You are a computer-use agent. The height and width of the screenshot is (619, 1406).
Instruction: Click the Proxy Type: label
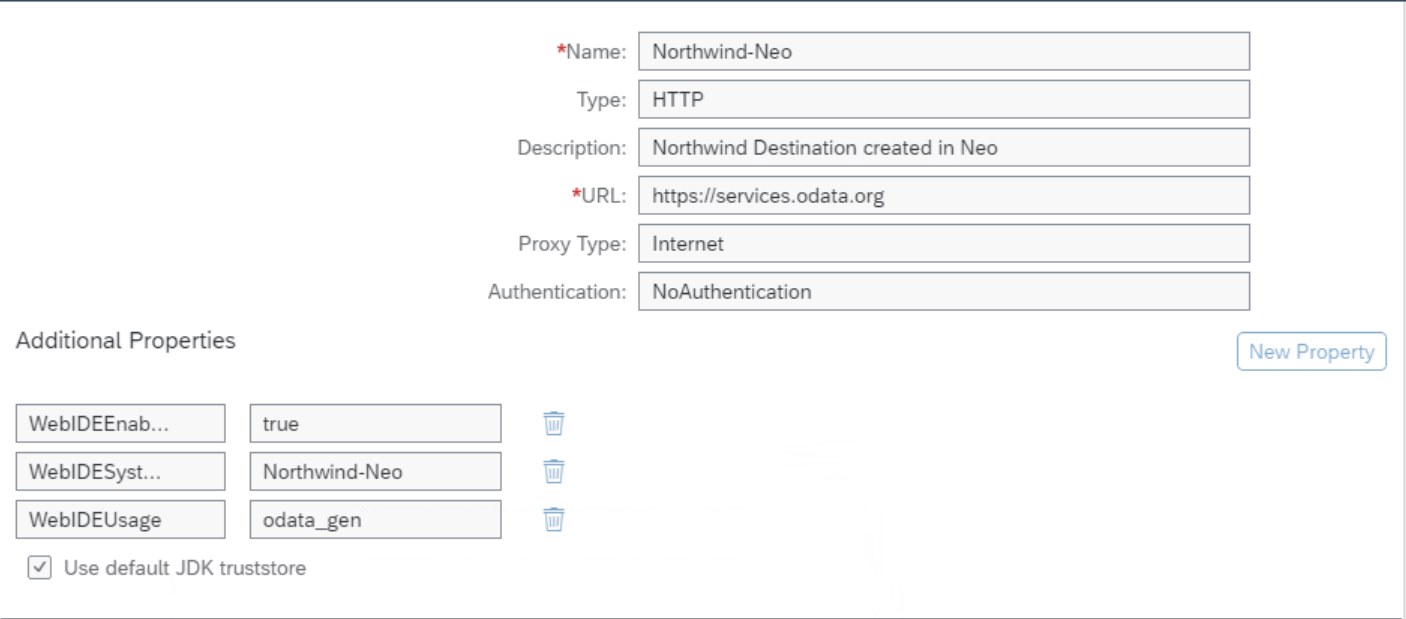click(572, 244)
